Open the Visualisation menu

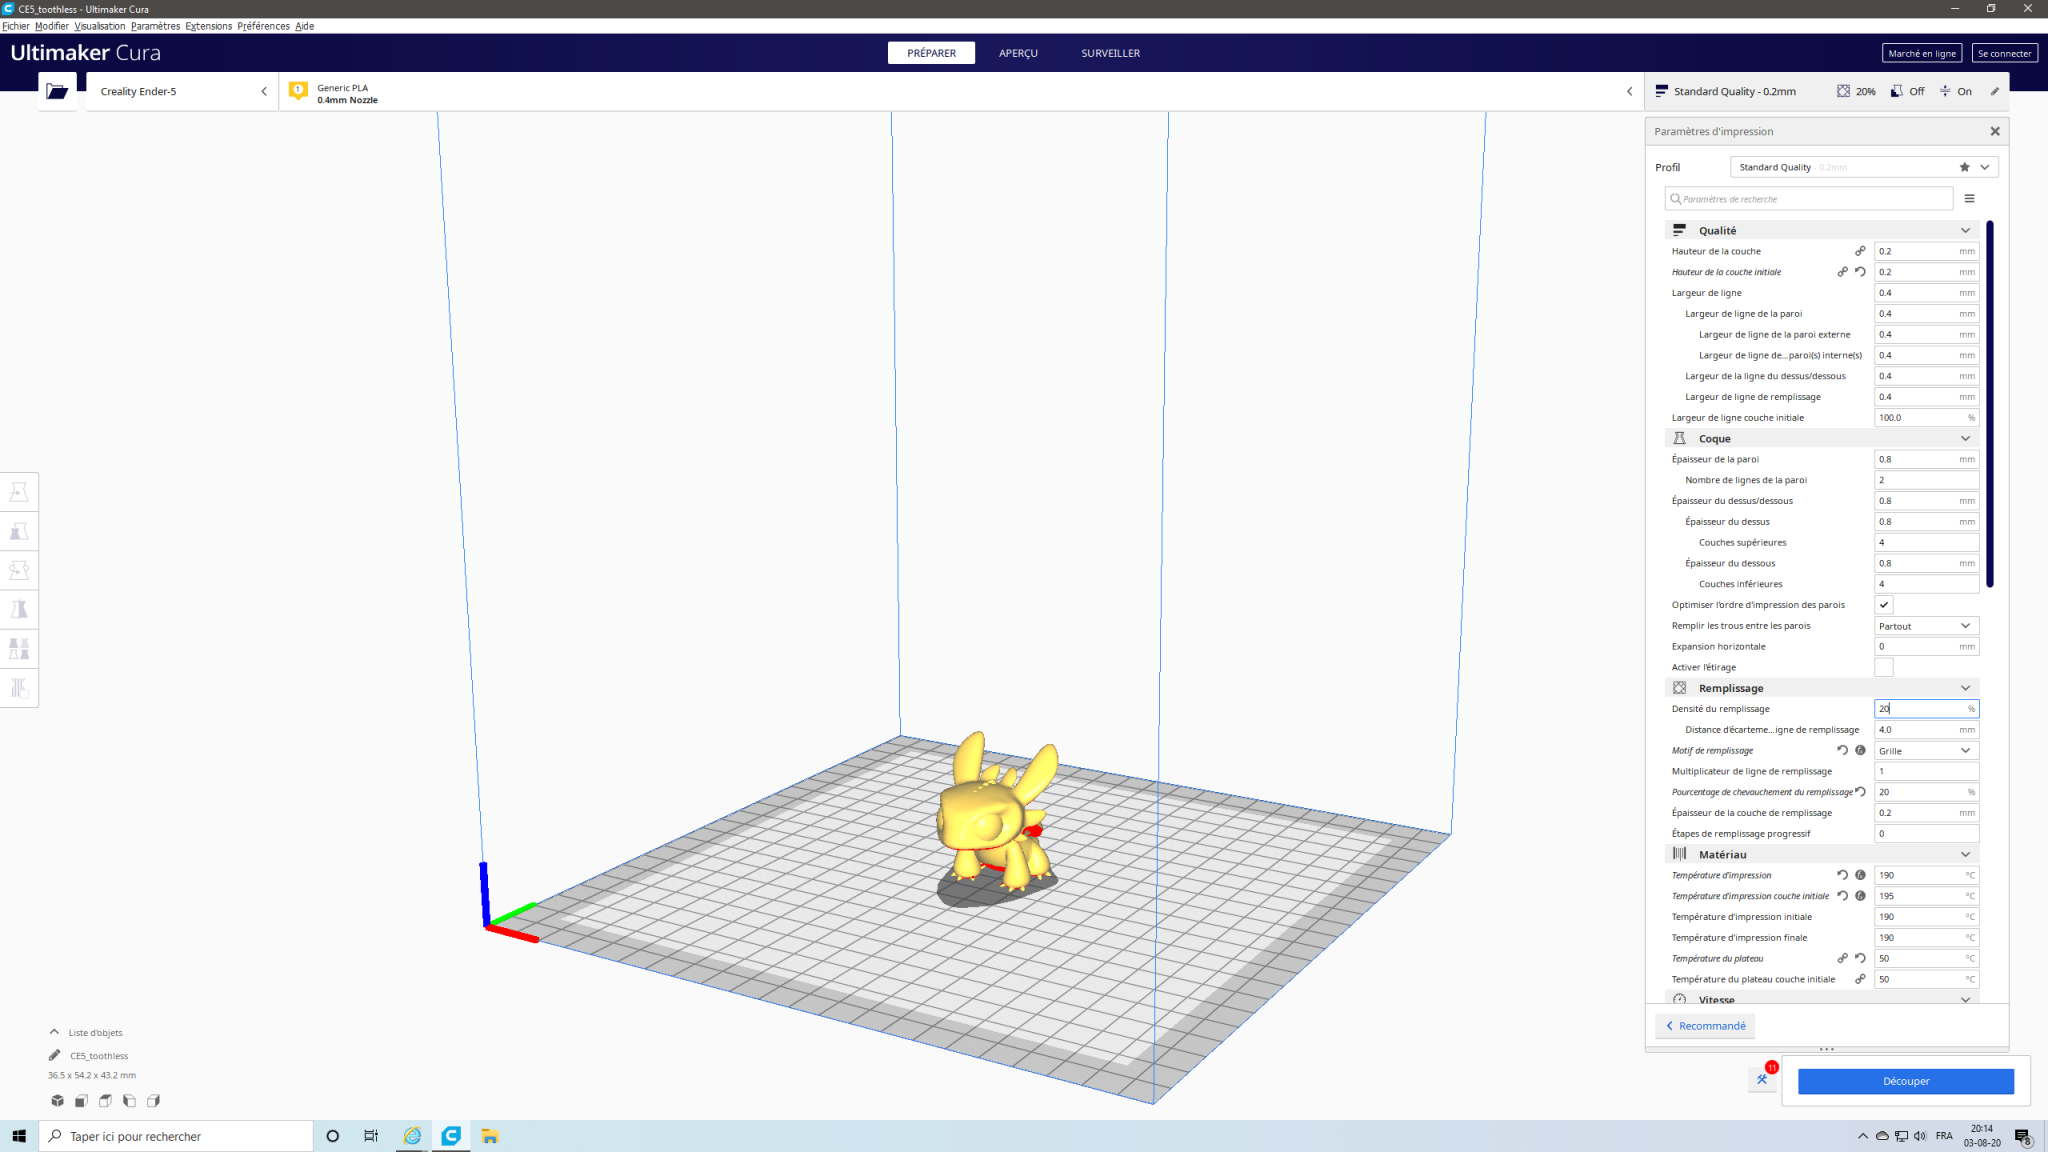[x=100, y=26]
